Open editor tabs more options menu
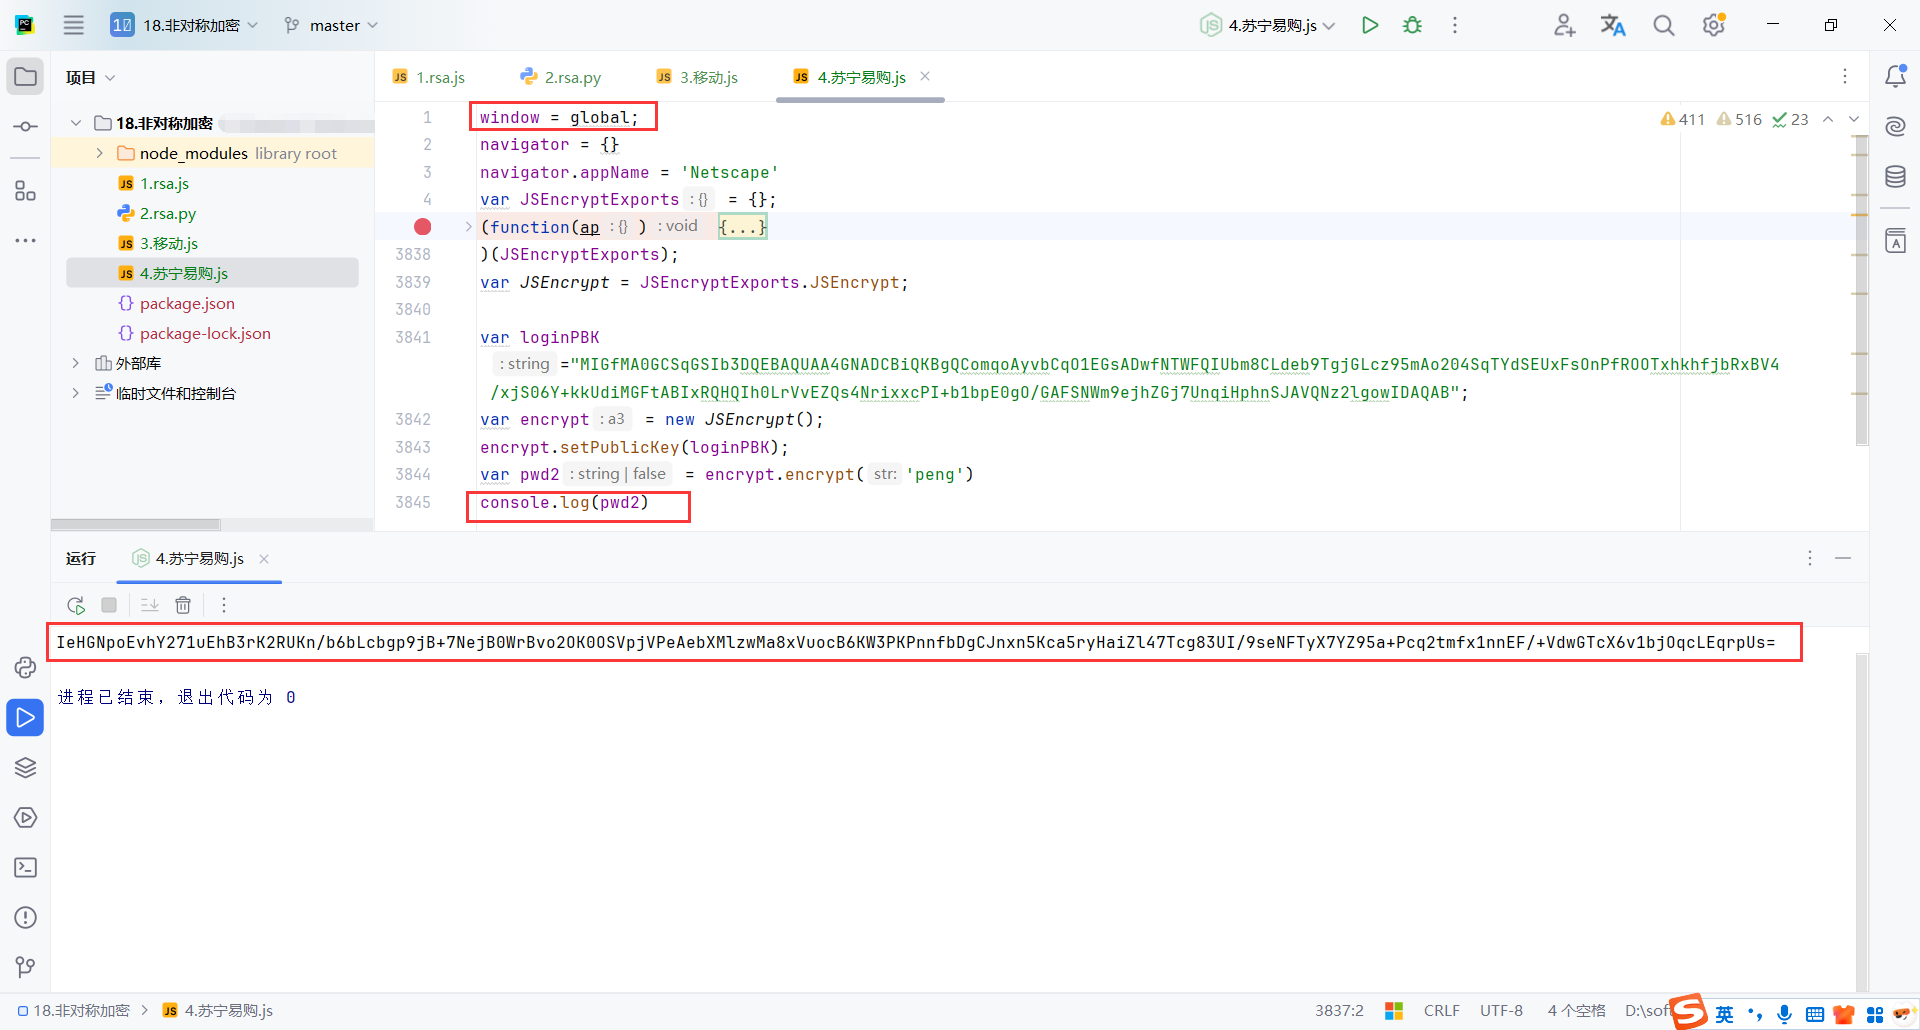 point(1845,76)
